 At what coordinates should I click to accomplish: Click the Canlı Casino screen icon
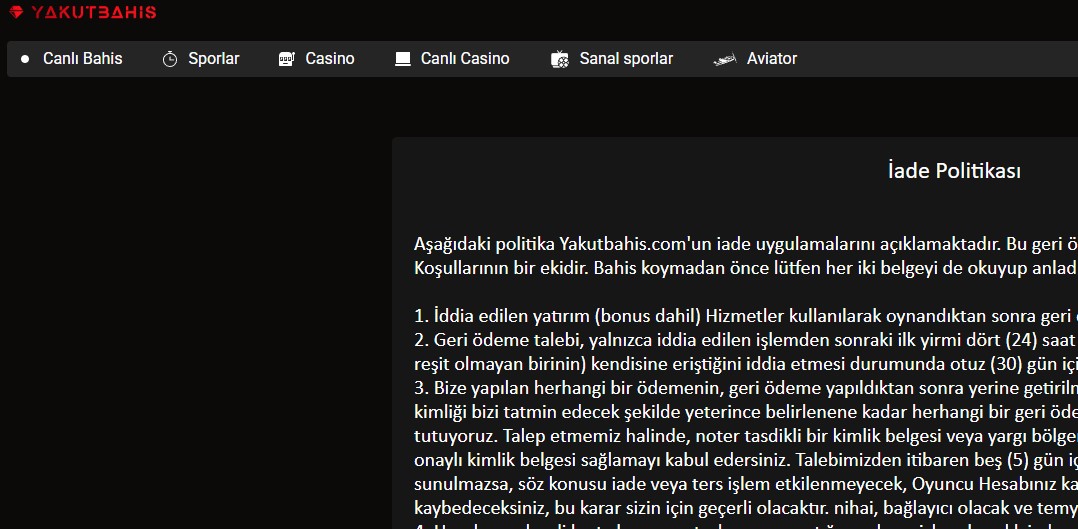coord(403,59)
